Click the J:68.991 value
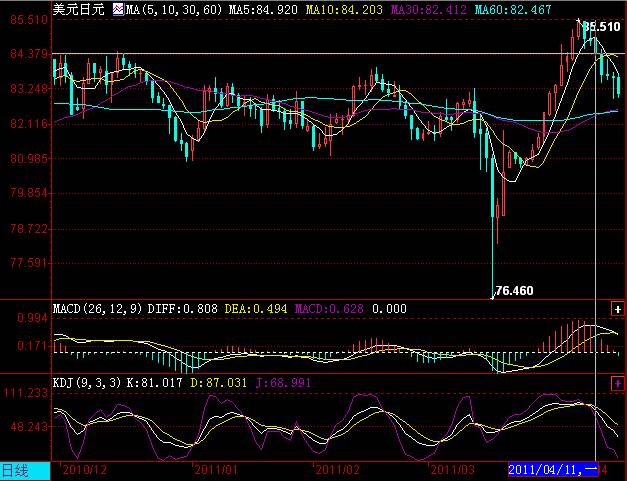Viewport: 627px width, 481px height. point(283,383)
